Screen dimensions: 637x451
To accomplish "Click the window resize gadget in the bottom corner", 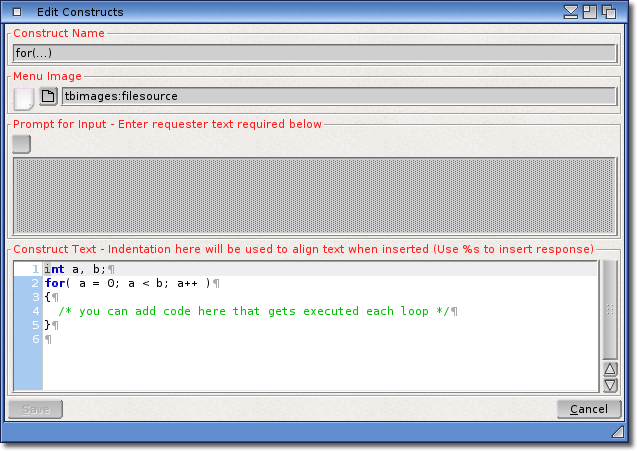I will point(617,430).
